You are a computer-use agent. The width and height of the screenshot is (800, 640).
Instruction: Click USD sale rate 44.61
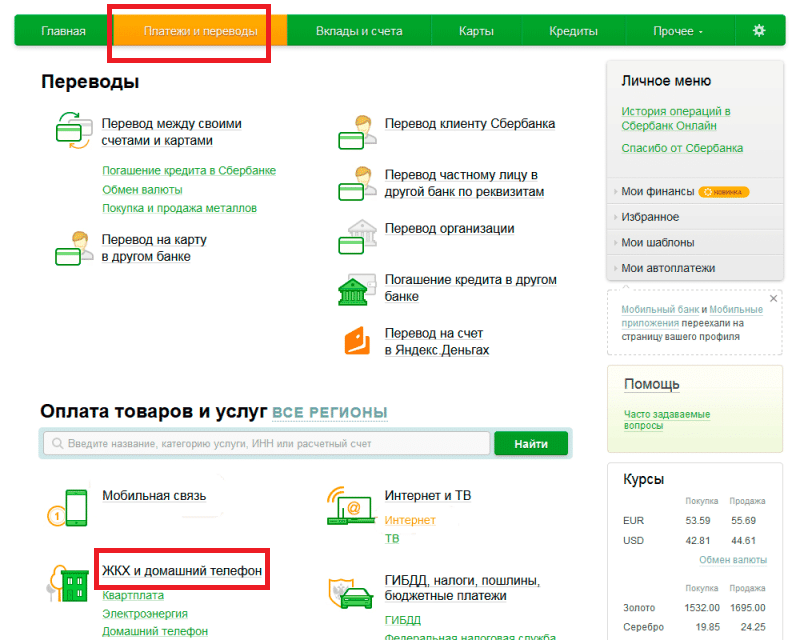coord(743,540)
